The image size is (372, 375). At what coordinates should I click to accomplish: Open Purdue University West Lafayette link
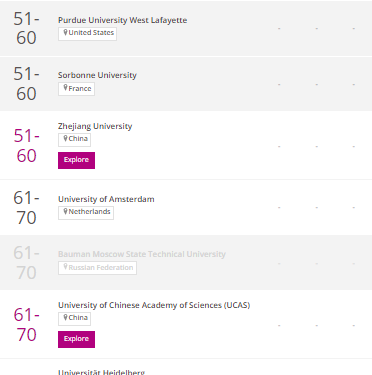[x=122, y=20]
